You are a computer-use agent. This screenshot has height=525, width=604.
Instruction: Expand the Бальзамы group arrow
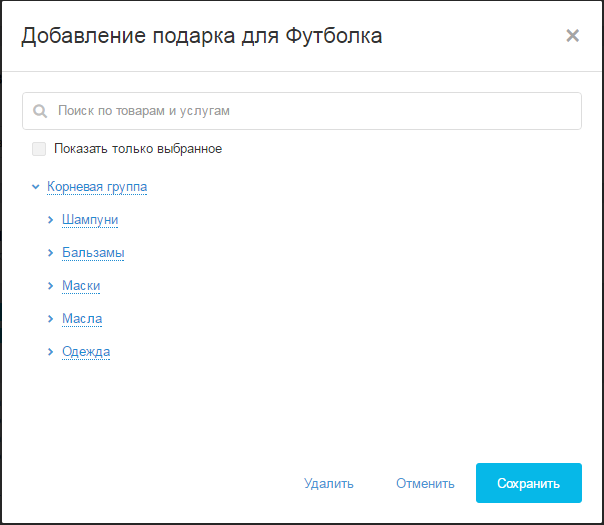tap(50, 253)
